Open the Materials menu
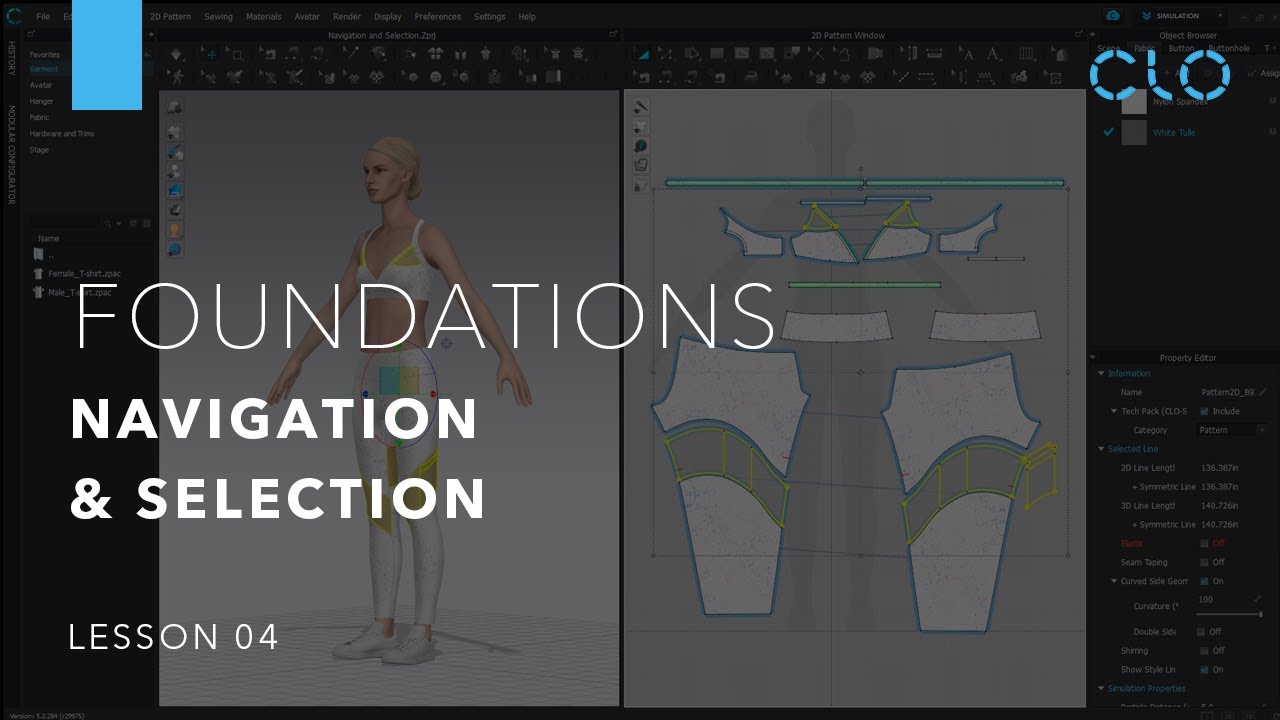The height and width of the screenshot is (720, 1280). click(x=264, y=16)
